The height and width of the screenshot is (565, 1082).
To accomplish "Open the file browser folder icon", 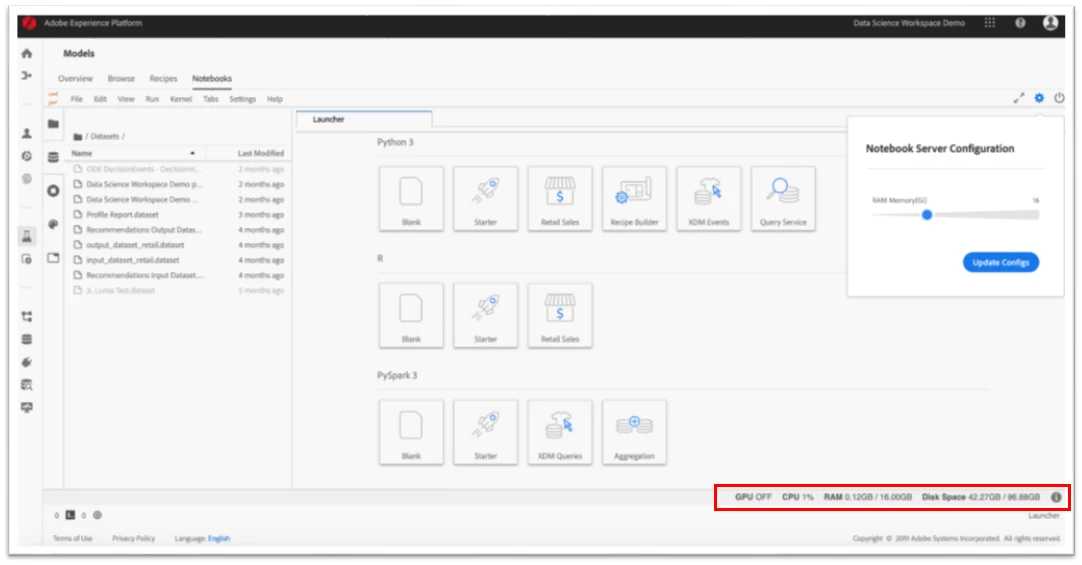I will coord(53,124).
